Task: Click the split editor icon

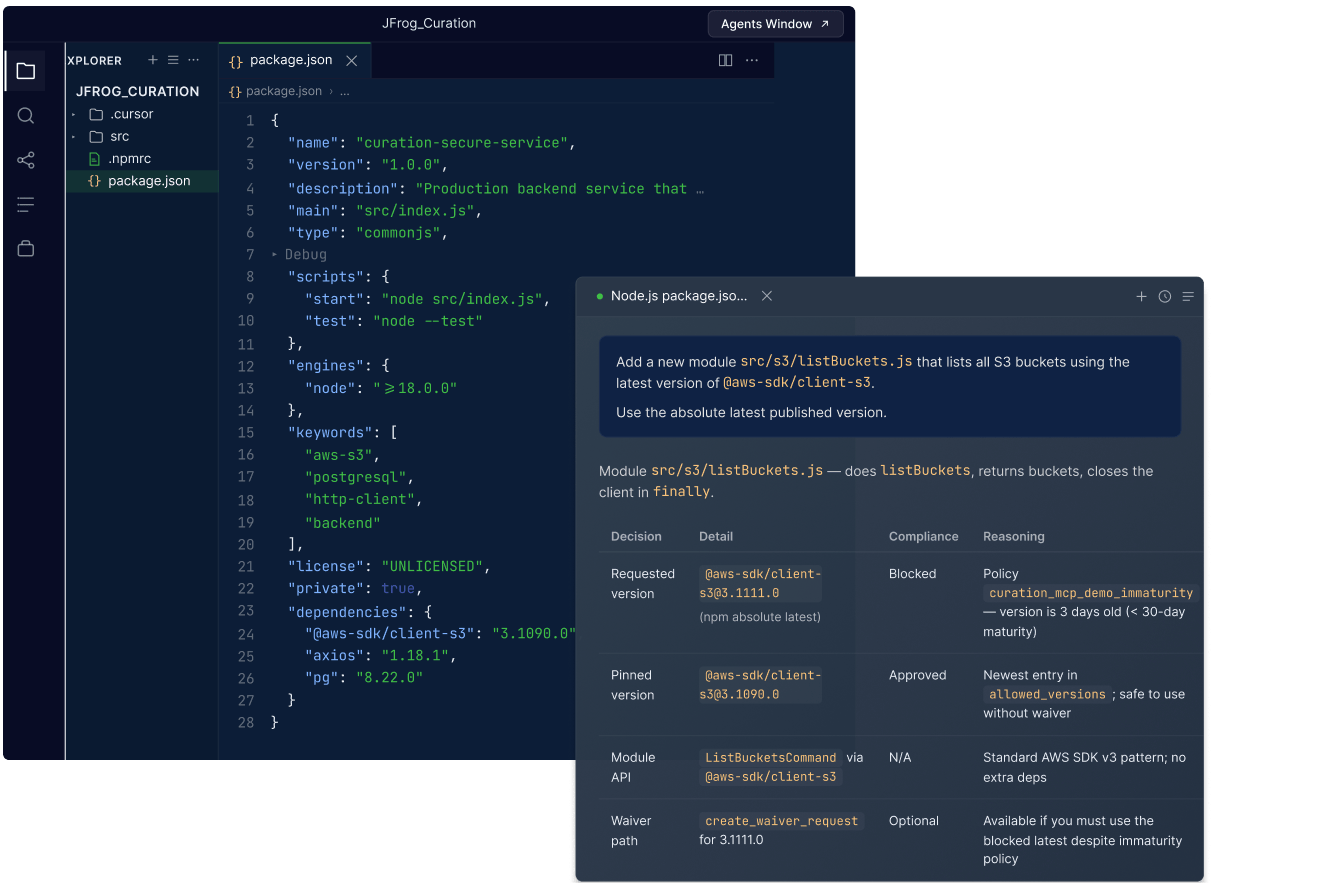Action: [x=726, y=60]
